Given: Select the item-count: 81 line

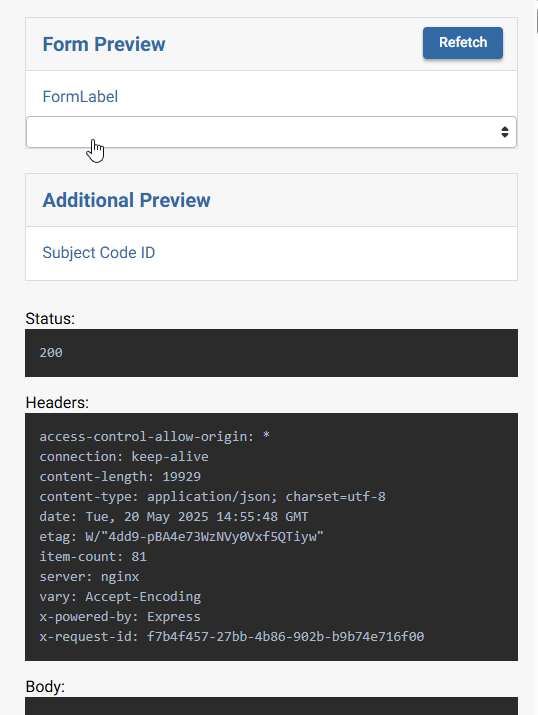Looking at the screenshot, I should 93,557.
